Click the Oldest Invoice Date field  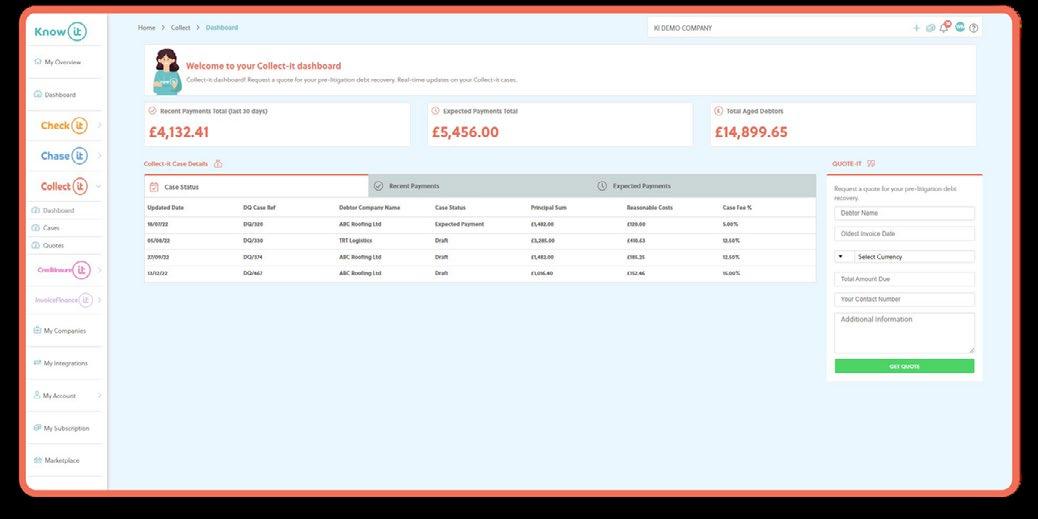click(x=904, y=234)
